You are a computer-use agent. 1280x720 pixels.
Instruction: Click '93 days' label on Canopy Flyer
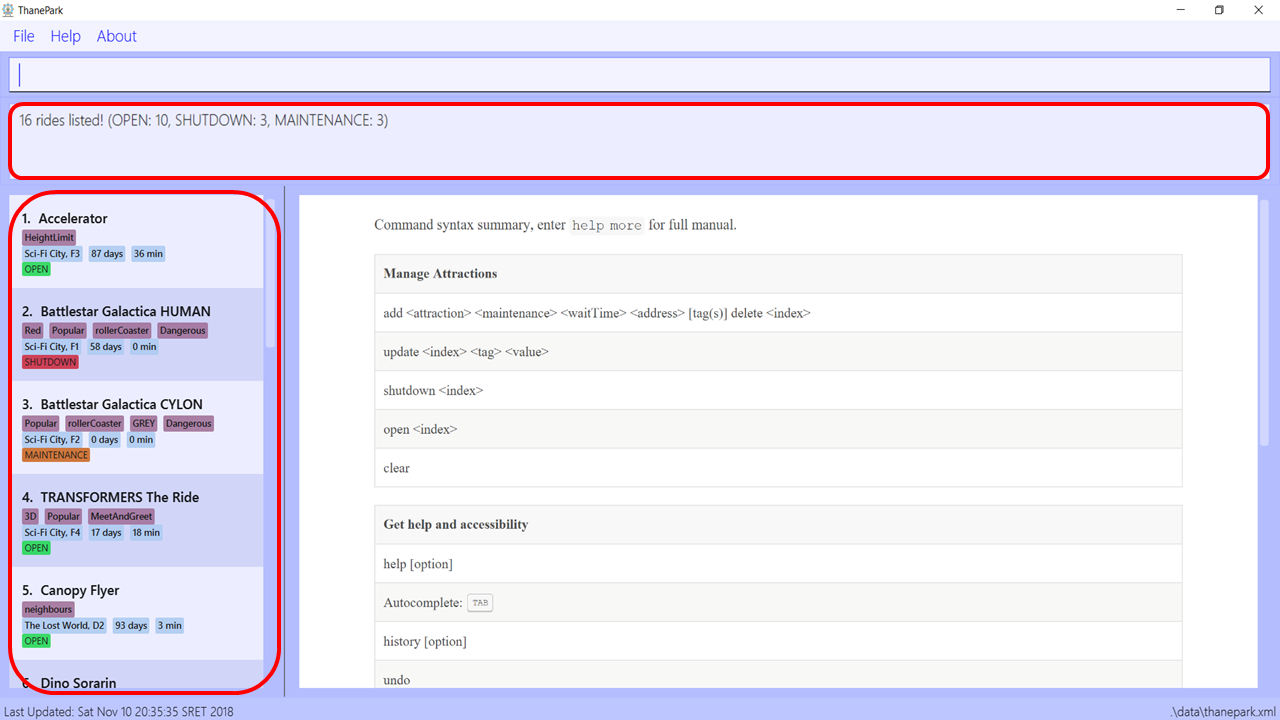[131, 626]
